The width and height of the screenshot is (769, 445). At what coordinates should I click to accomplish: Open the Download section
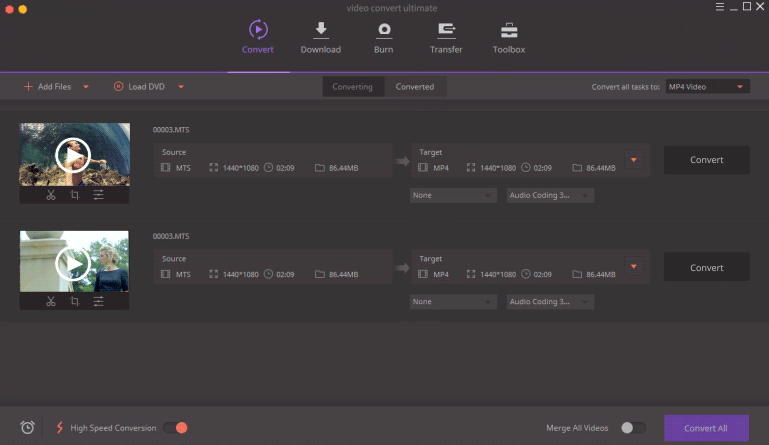[320, 38]
